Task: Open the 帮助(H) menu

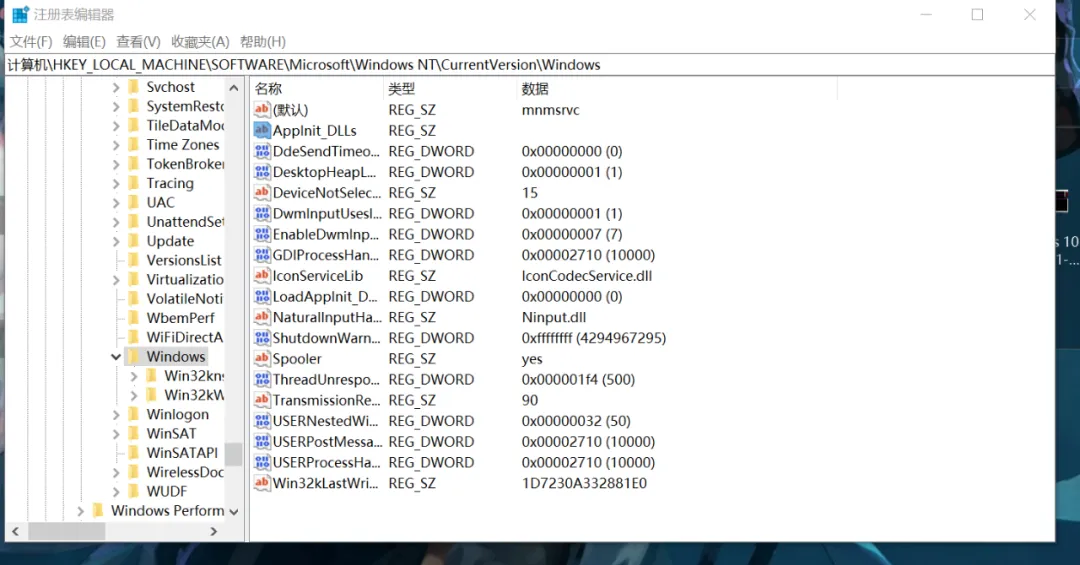Action: click(262, 42)
